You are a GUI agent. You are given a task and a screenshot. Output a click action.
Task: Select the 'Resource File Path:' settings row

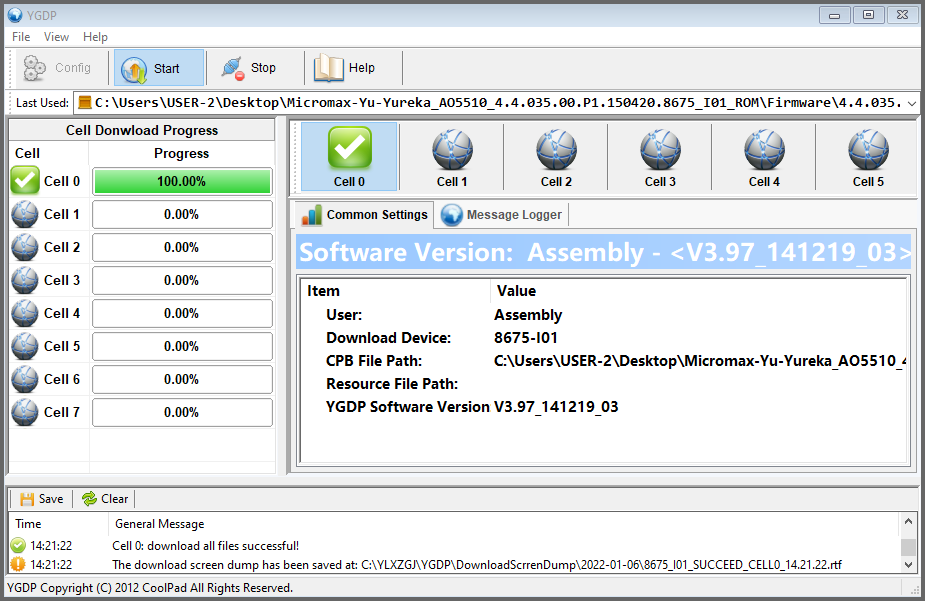coord(603,384)
